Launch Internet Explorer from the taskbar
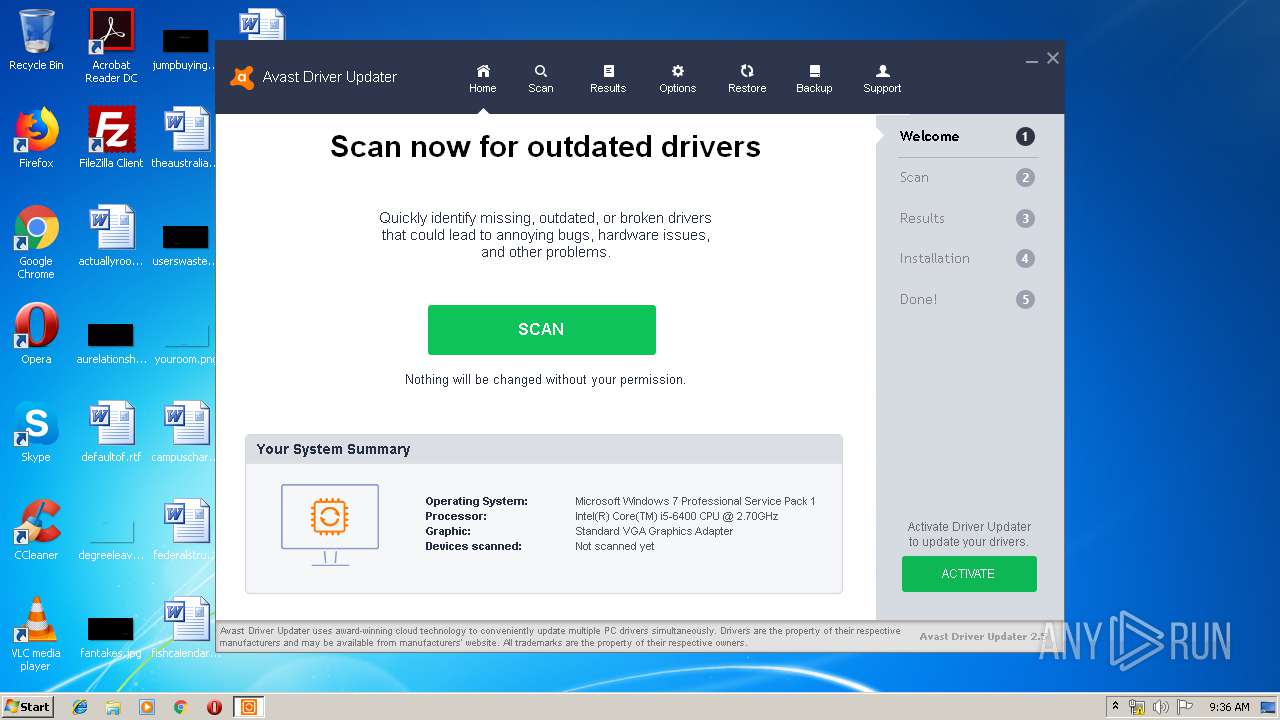Viewport: 1280px width, 720px height. (80, 707)
